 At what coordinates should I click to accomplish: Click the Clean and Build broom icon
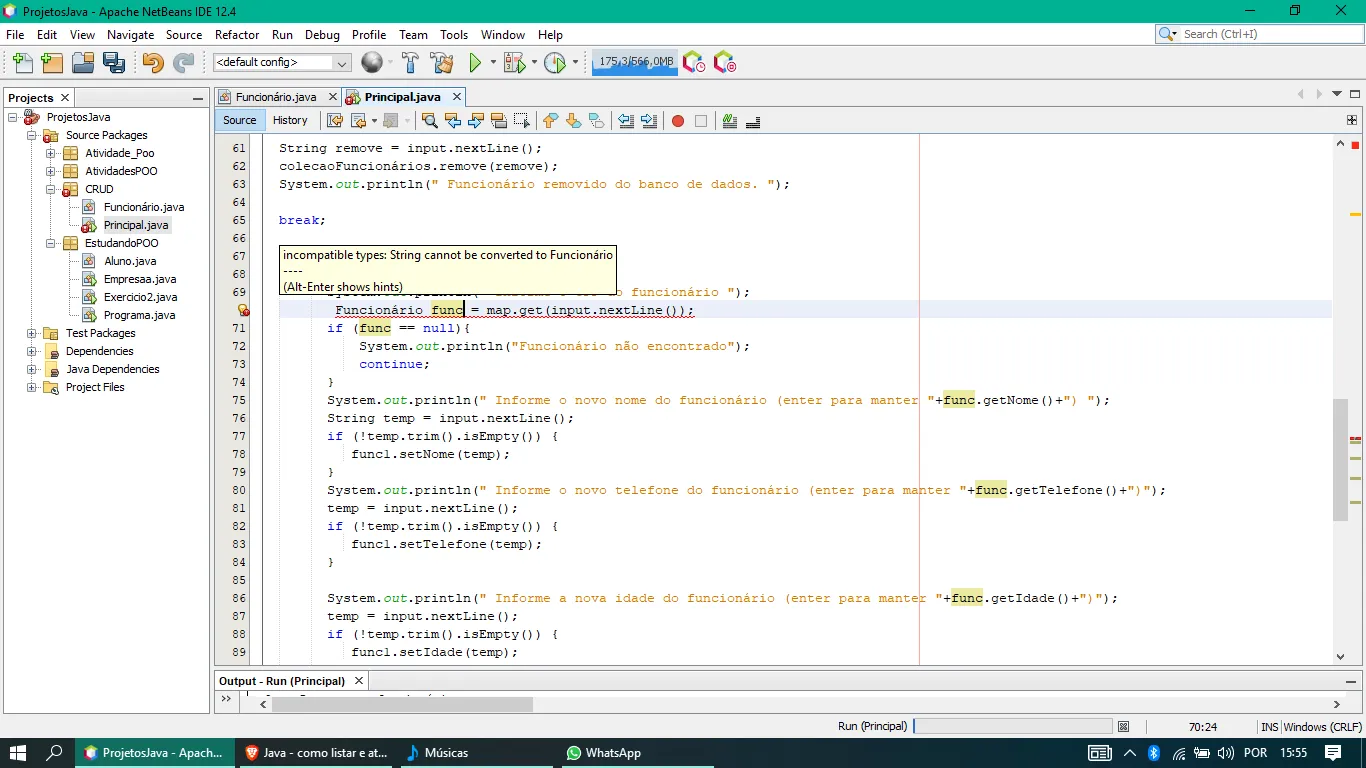442,62
